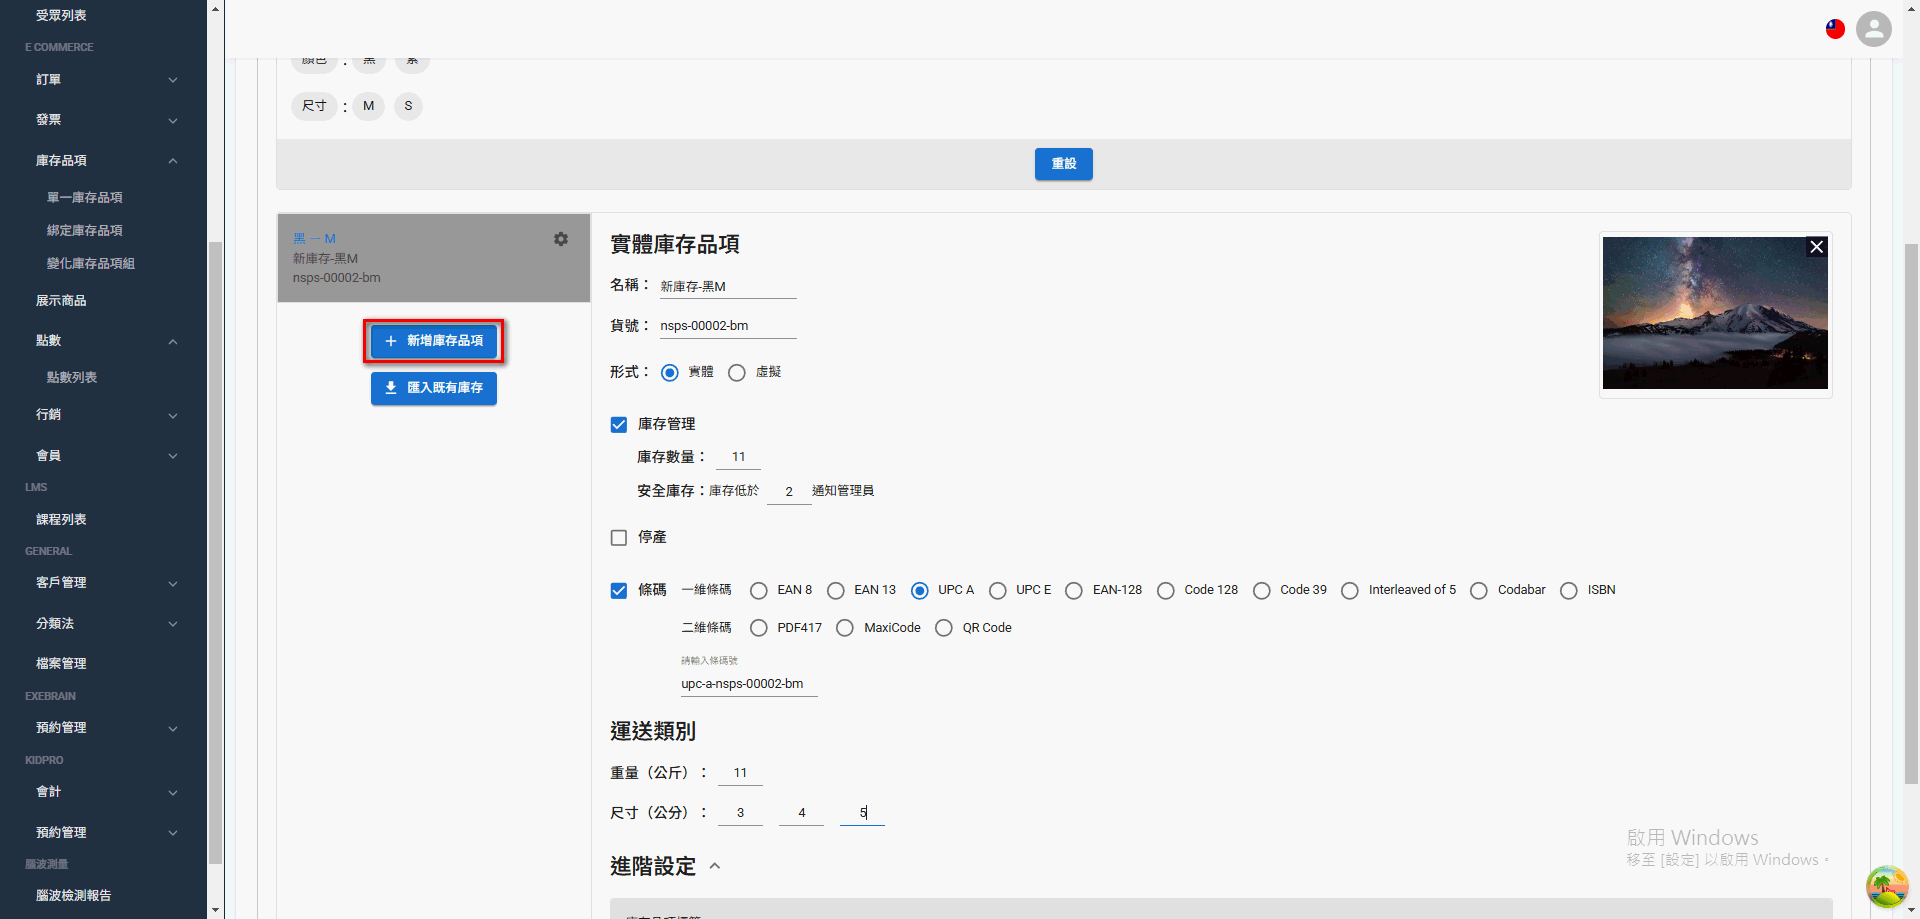Viewport: 1920px width, 919px height.
Task: Toggle the 條碼 checkbox
Action: click(619, 591)
